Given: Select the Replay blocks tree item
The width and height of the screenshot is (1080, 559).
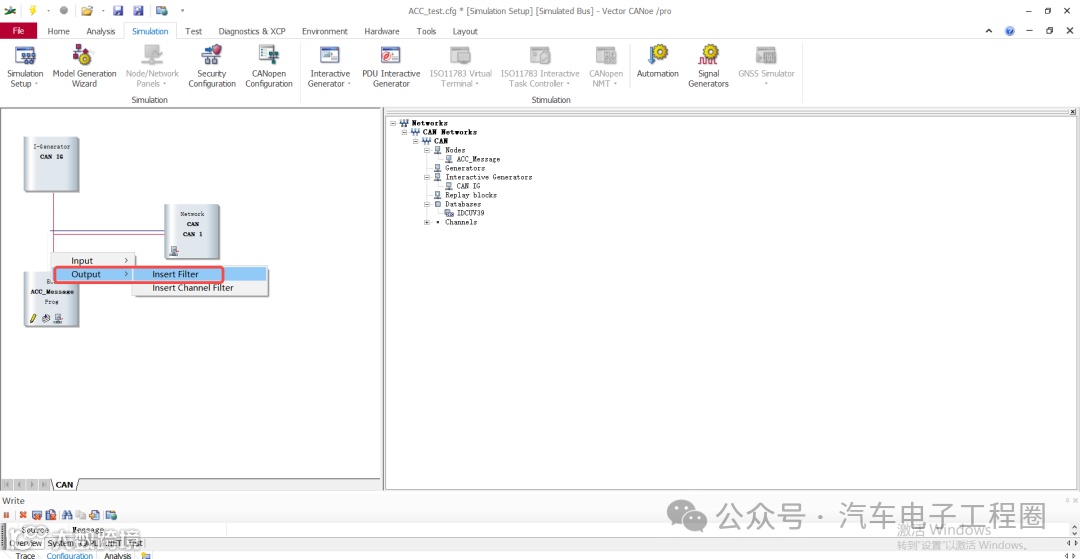Looking at the screenshot, I should 470,195.
